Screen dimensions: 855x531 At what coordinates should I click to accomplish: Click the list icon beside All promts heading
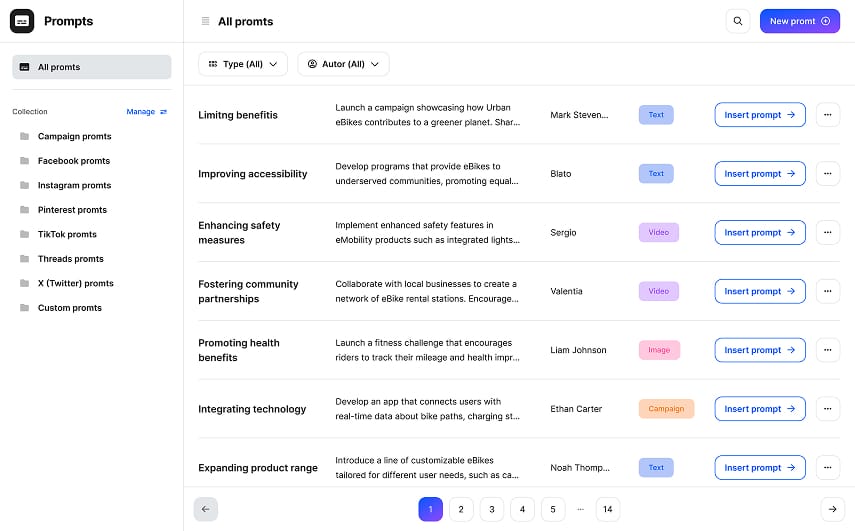(205, 21)
